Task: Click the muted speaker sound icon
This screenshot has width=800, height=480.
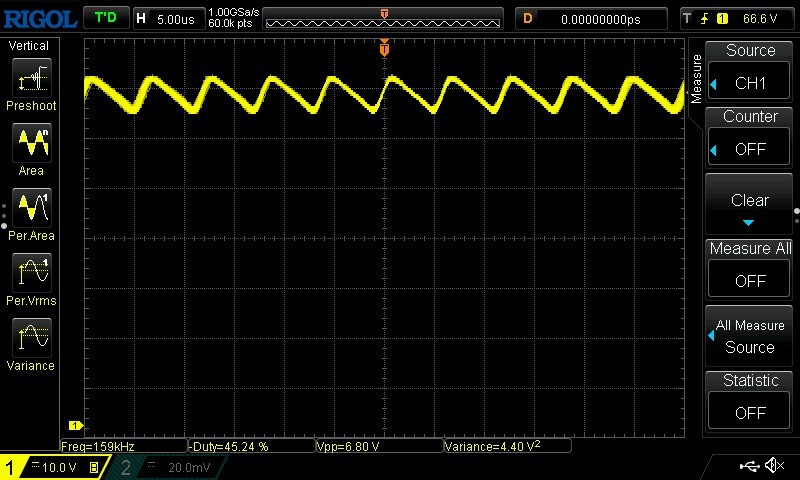Action: coord(774,465)
